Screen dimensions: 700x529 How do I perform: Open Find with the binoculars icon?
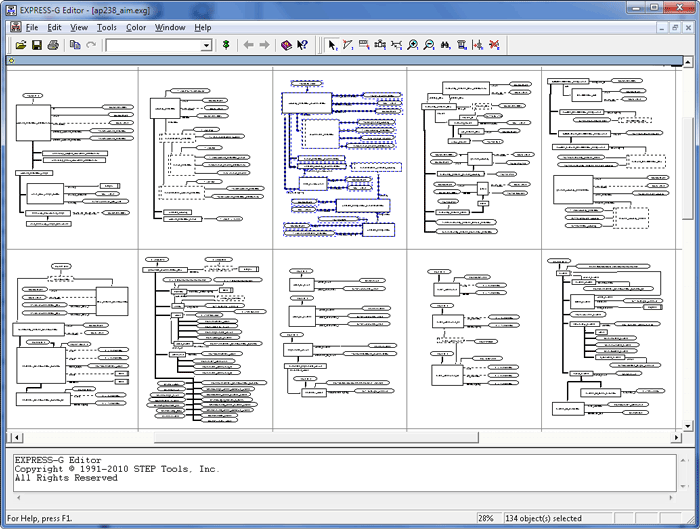pos(445,45)
